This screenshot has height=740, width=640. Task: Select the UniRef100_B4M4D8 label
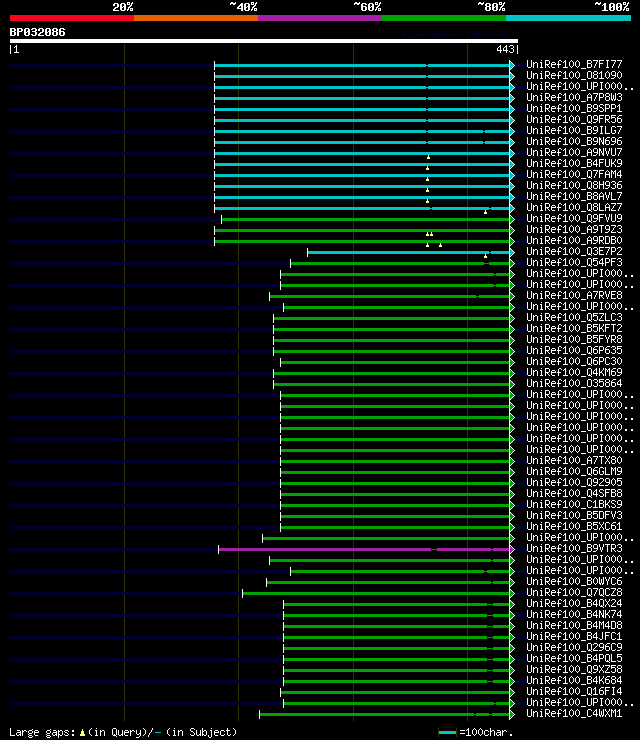(574, 625)
